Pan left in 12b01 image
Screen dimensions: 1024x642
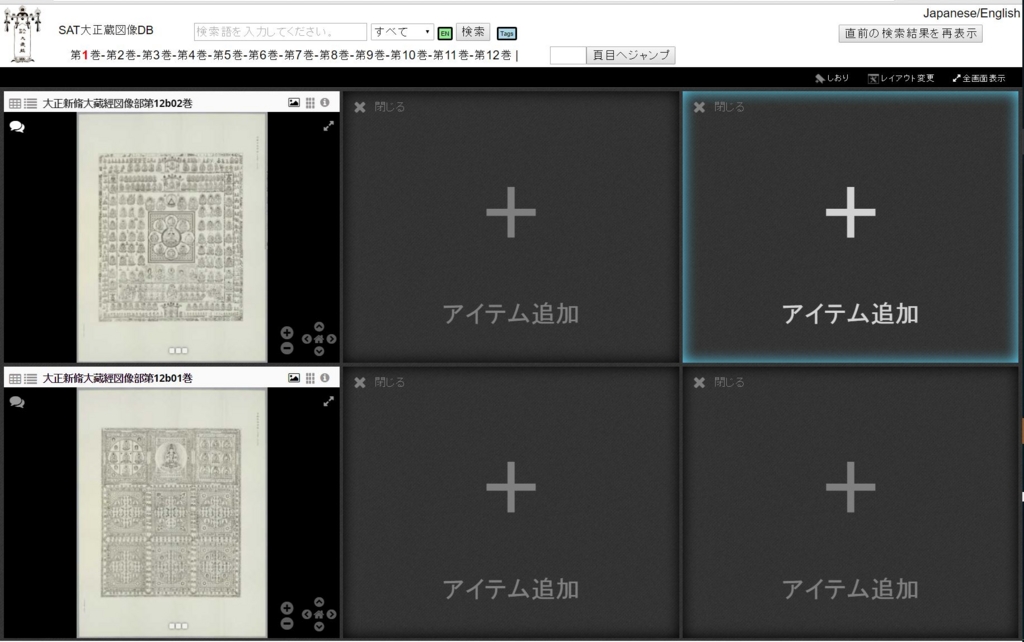pyautogui.click(x=306, y=615)
